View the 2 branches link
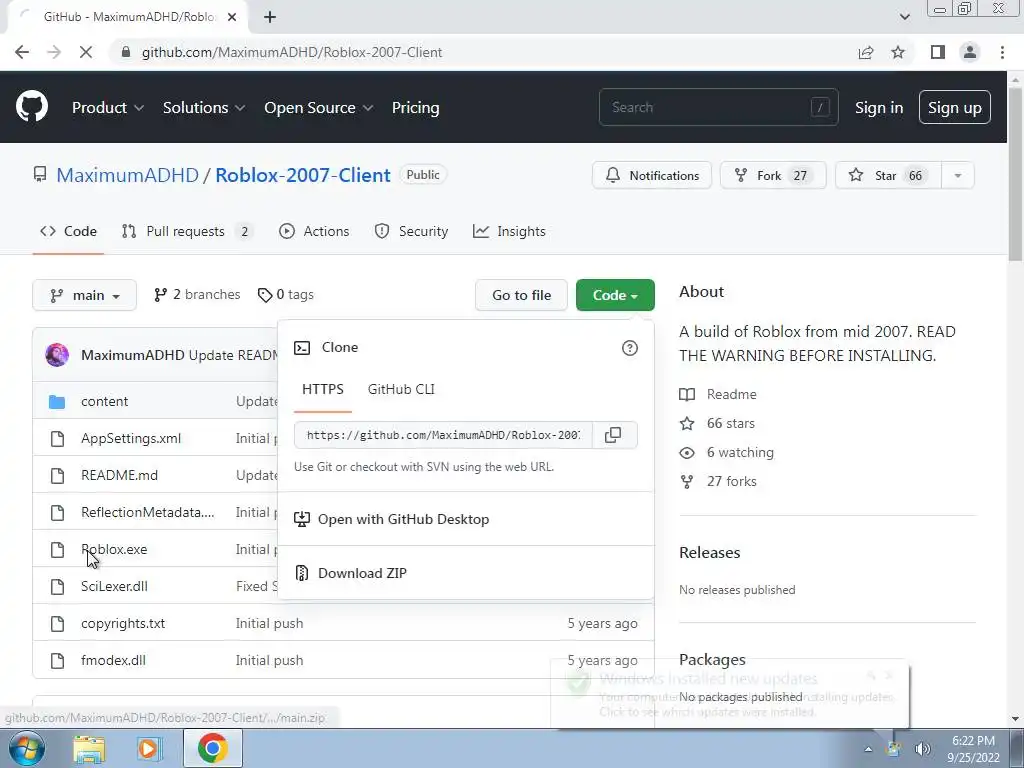Viewport: 1024px width, 768px height. [197, 295]
